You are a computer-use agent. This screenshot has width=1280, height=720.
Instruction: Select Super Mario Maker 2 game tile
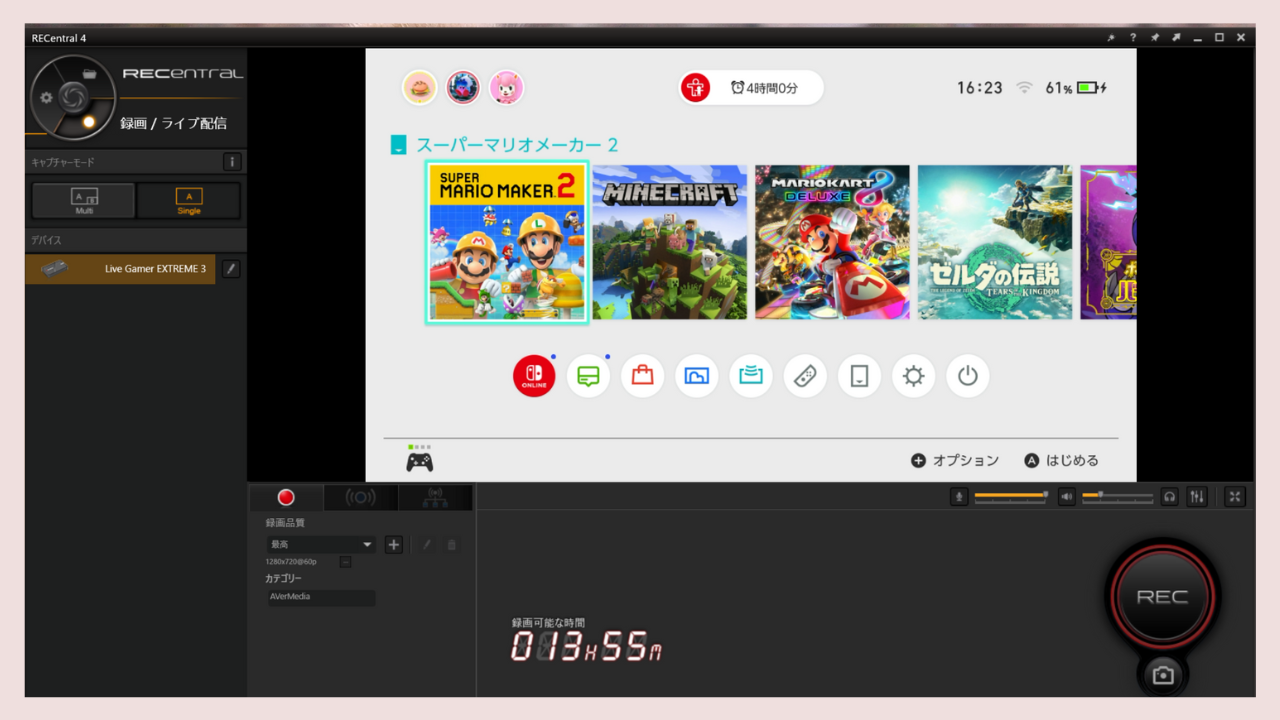507,242
